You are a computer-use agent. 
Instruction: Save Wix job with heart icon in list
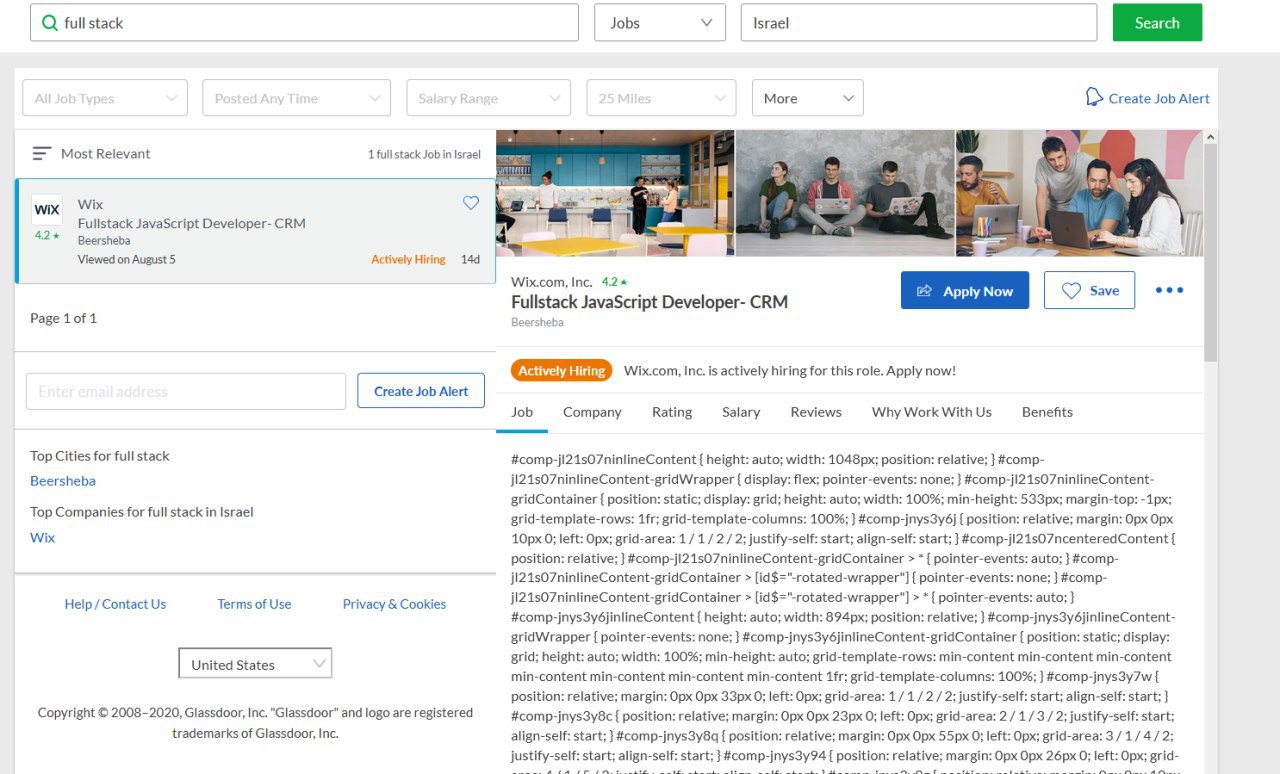(471, 203)
